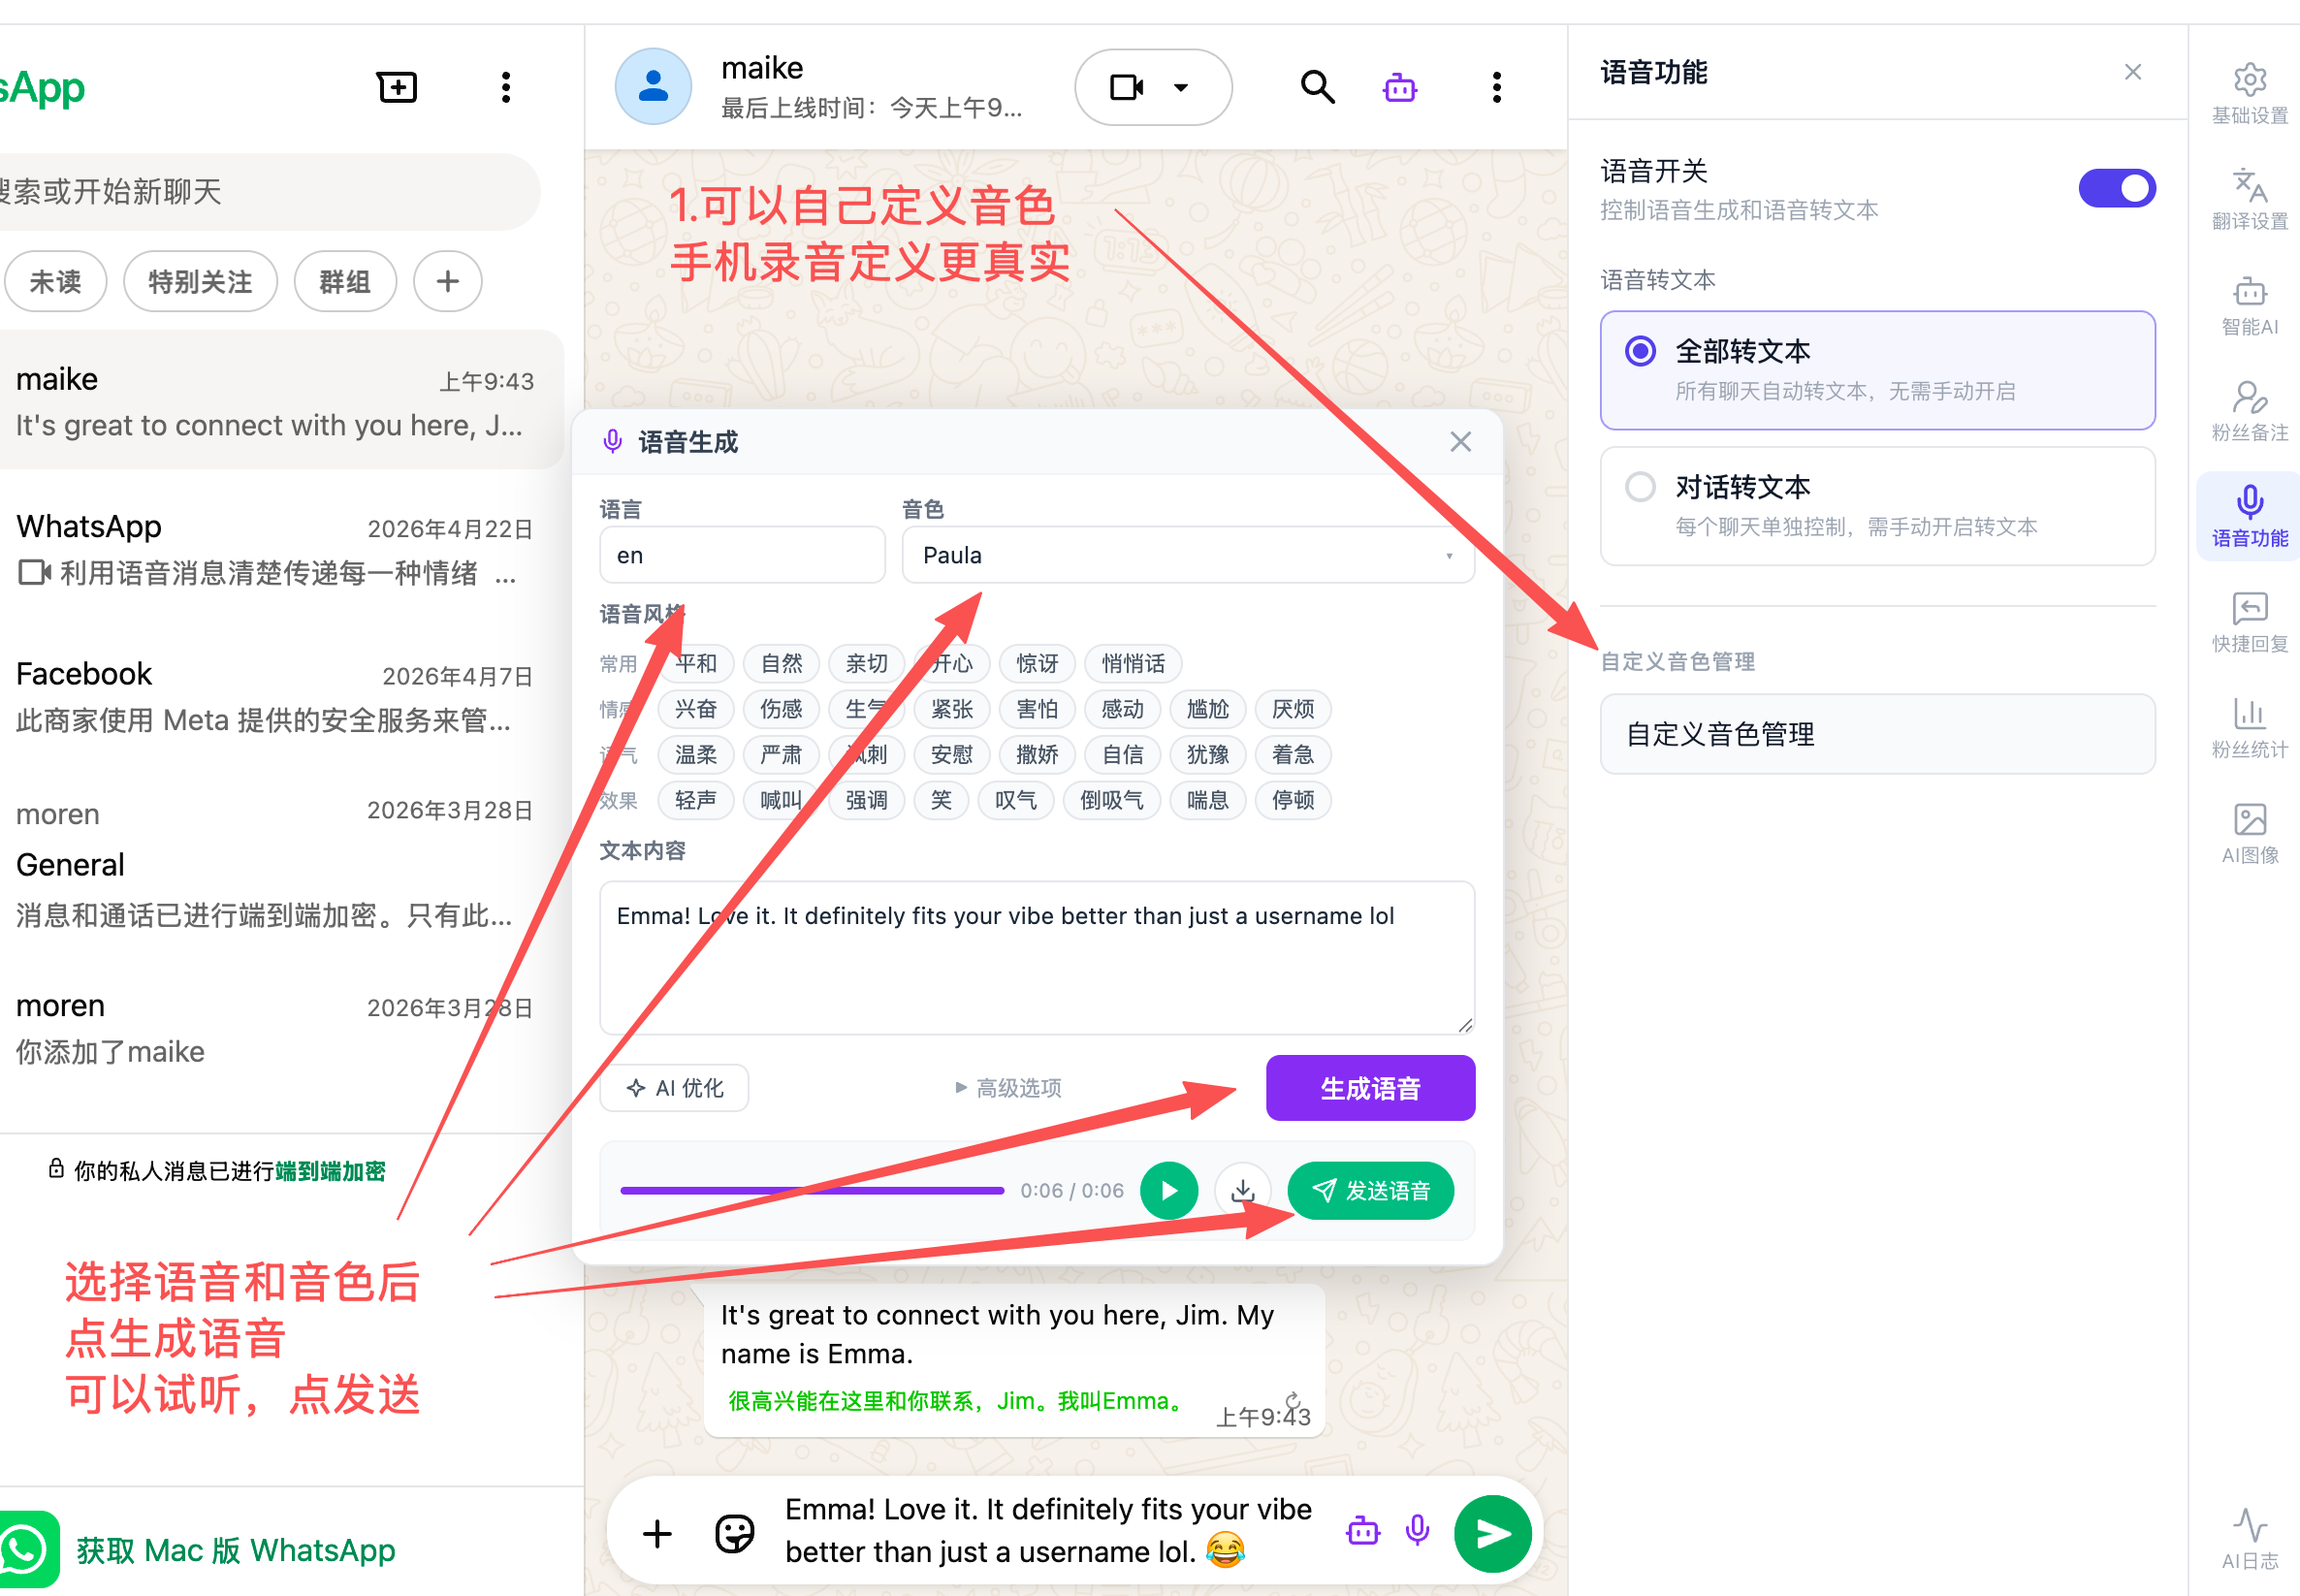Viewport: 2300px width, 1596px height.
Task: Click the 获取 Mac 版 WhatsApp link
Action: pos(236,1549)
